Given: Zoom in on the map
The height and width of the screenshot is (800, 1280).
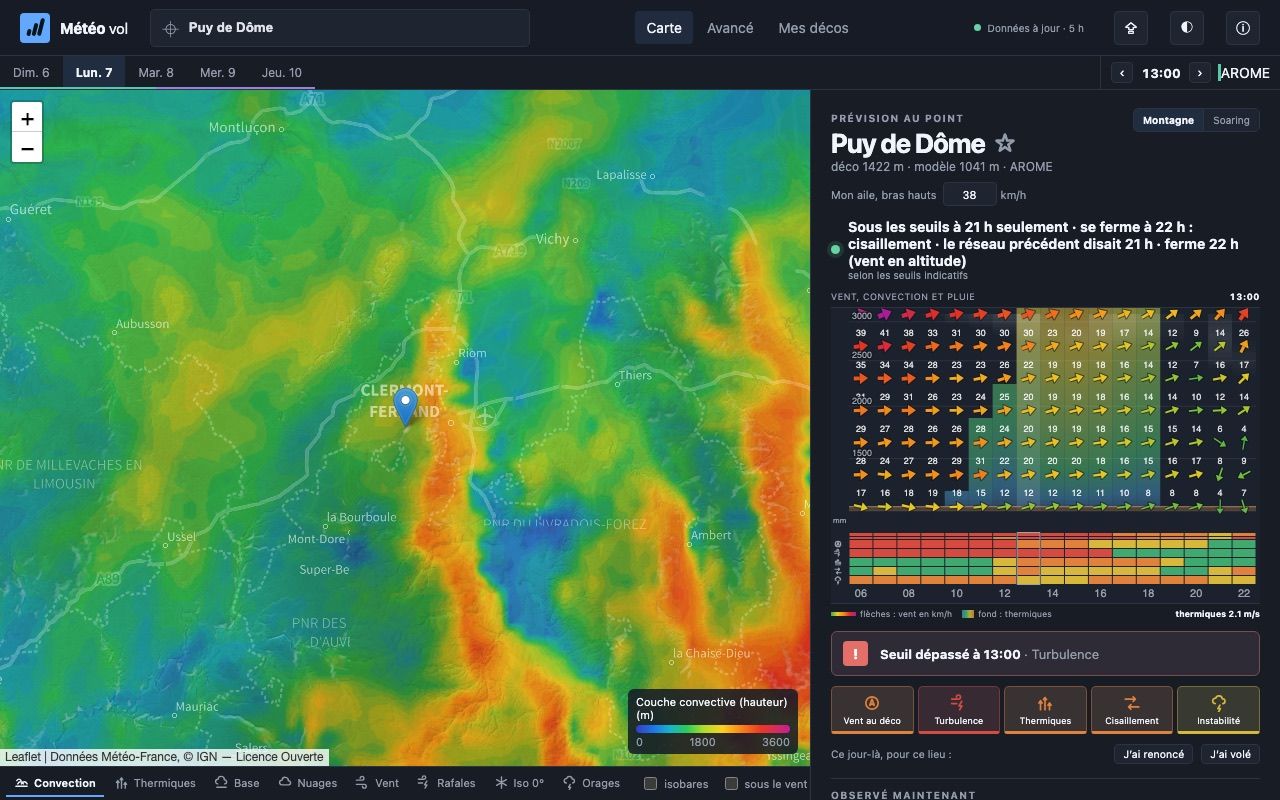Looking at the screenshot, I should [27, 118].
